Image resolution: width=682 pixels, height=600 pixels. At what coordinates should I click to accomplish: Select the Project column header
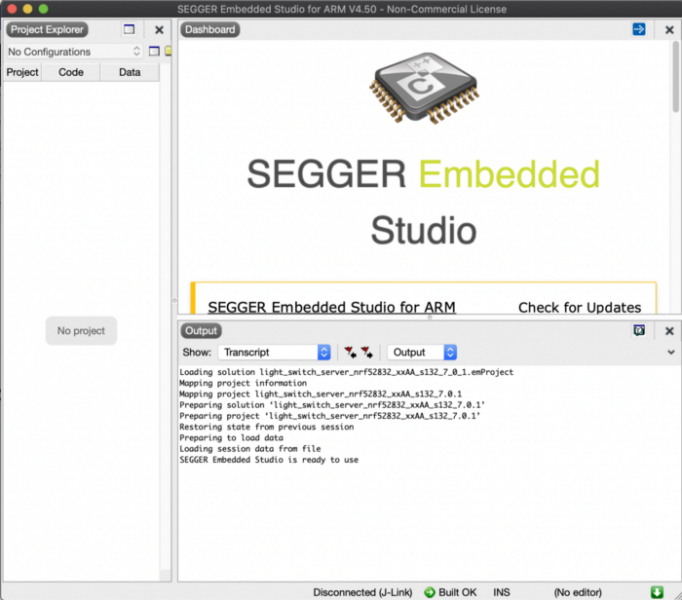coord(22,72)
